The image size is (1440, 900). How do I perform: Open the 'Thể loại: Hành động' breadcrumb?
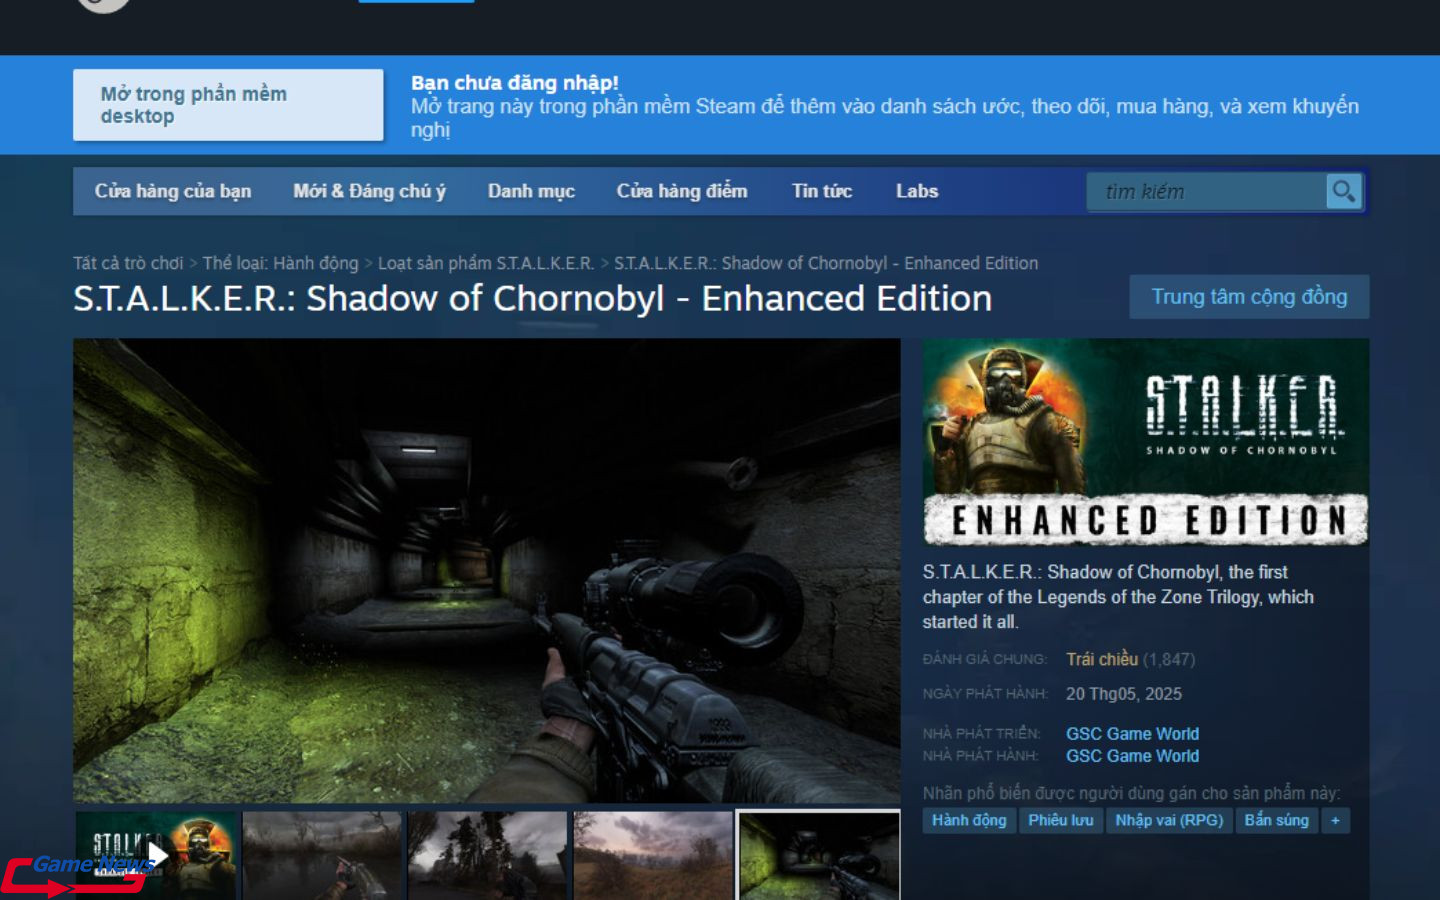(280, 263)
